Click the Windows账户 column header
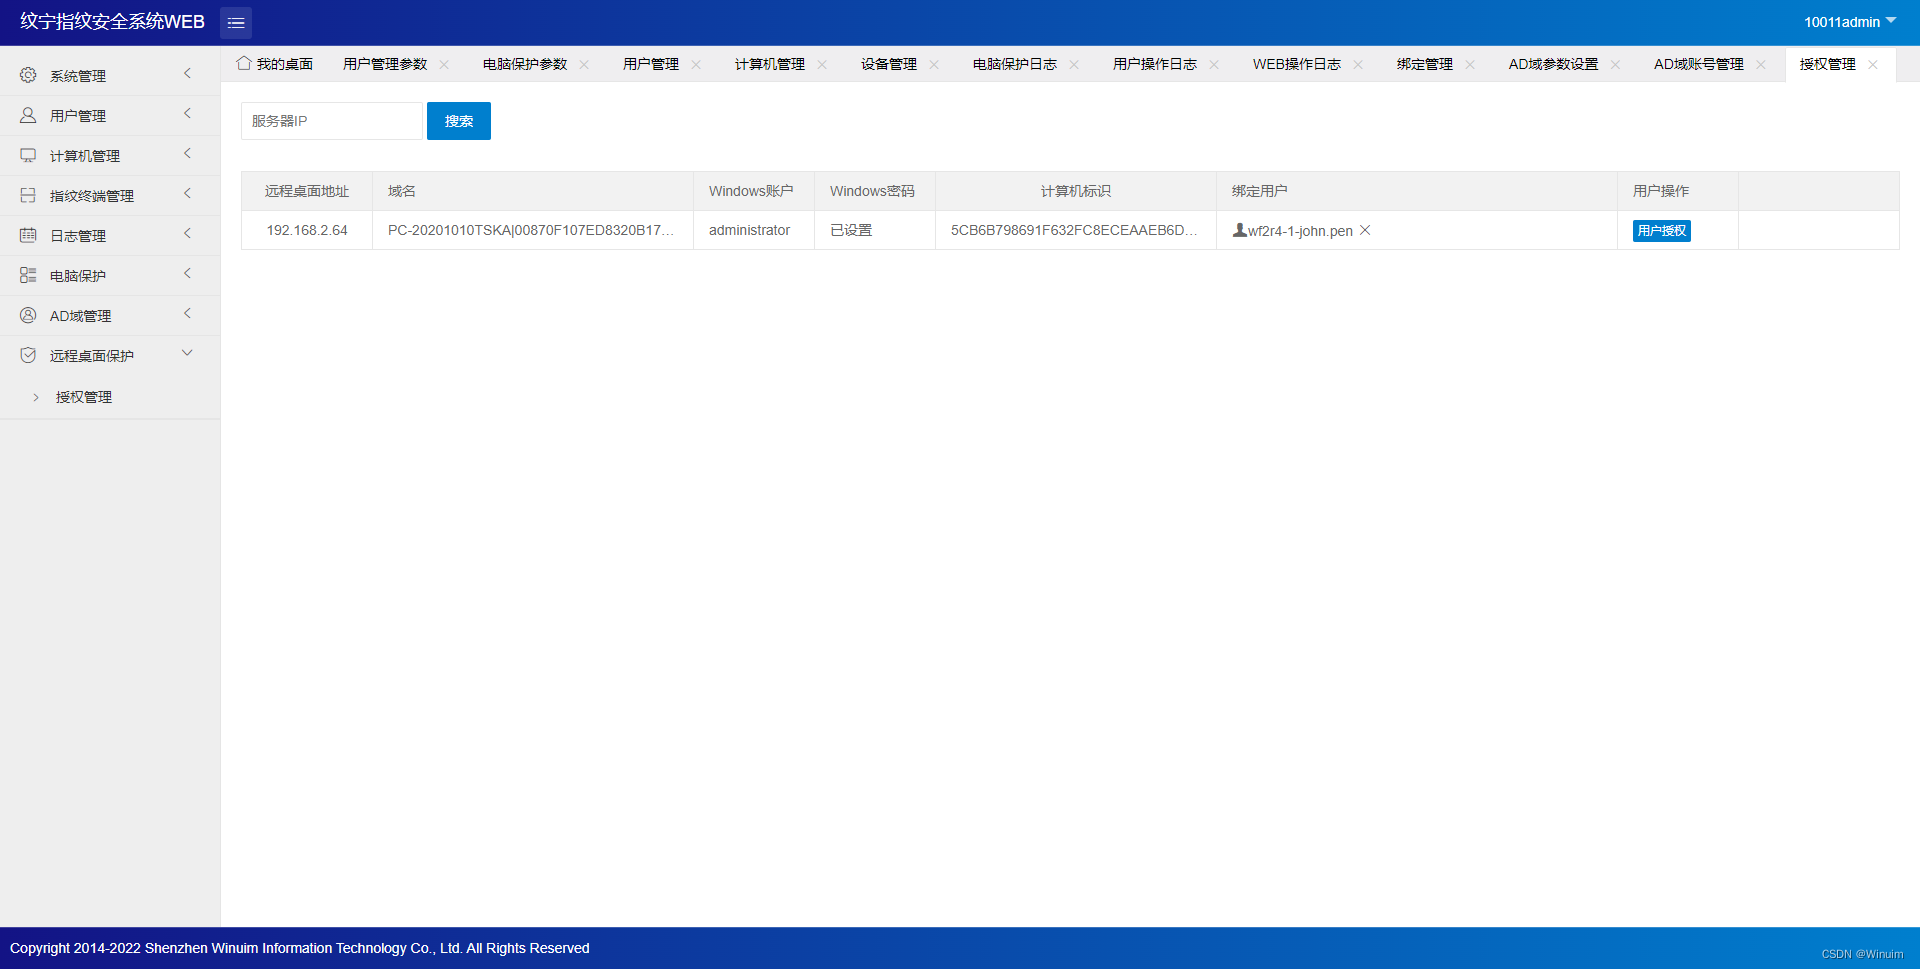The height and width of the screenshot is (969, 1920). click(x=754, y=191)
